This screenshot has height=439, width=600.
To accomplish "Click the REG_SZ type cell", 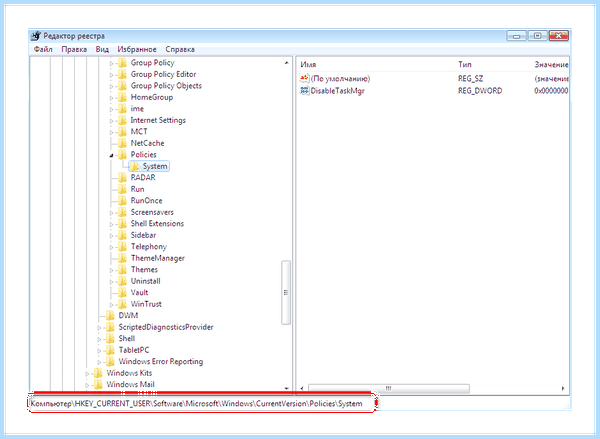I will coord(470,78).
